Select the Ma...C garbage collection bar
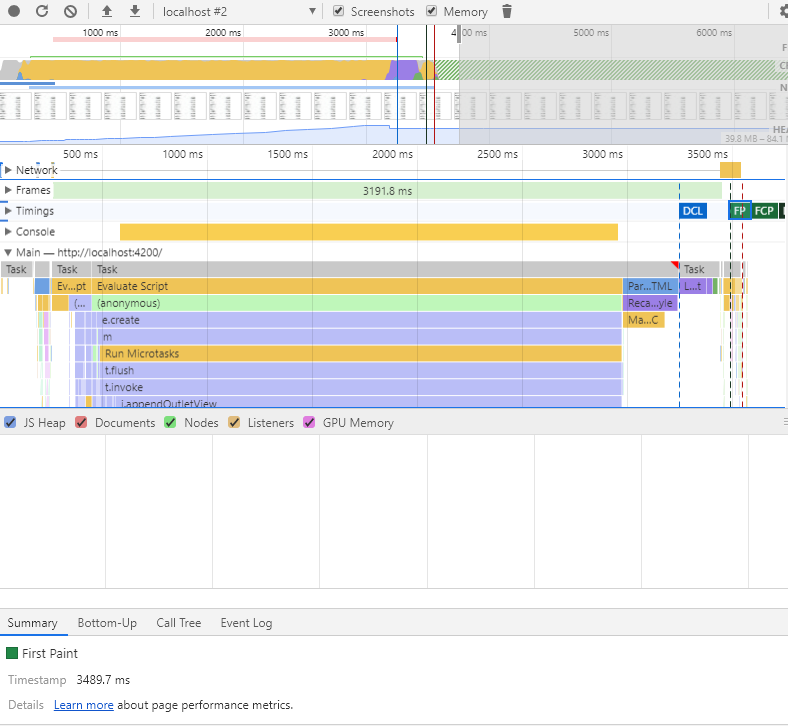Image resolution: width=788 pixels, height=726 pixels. 644,320
